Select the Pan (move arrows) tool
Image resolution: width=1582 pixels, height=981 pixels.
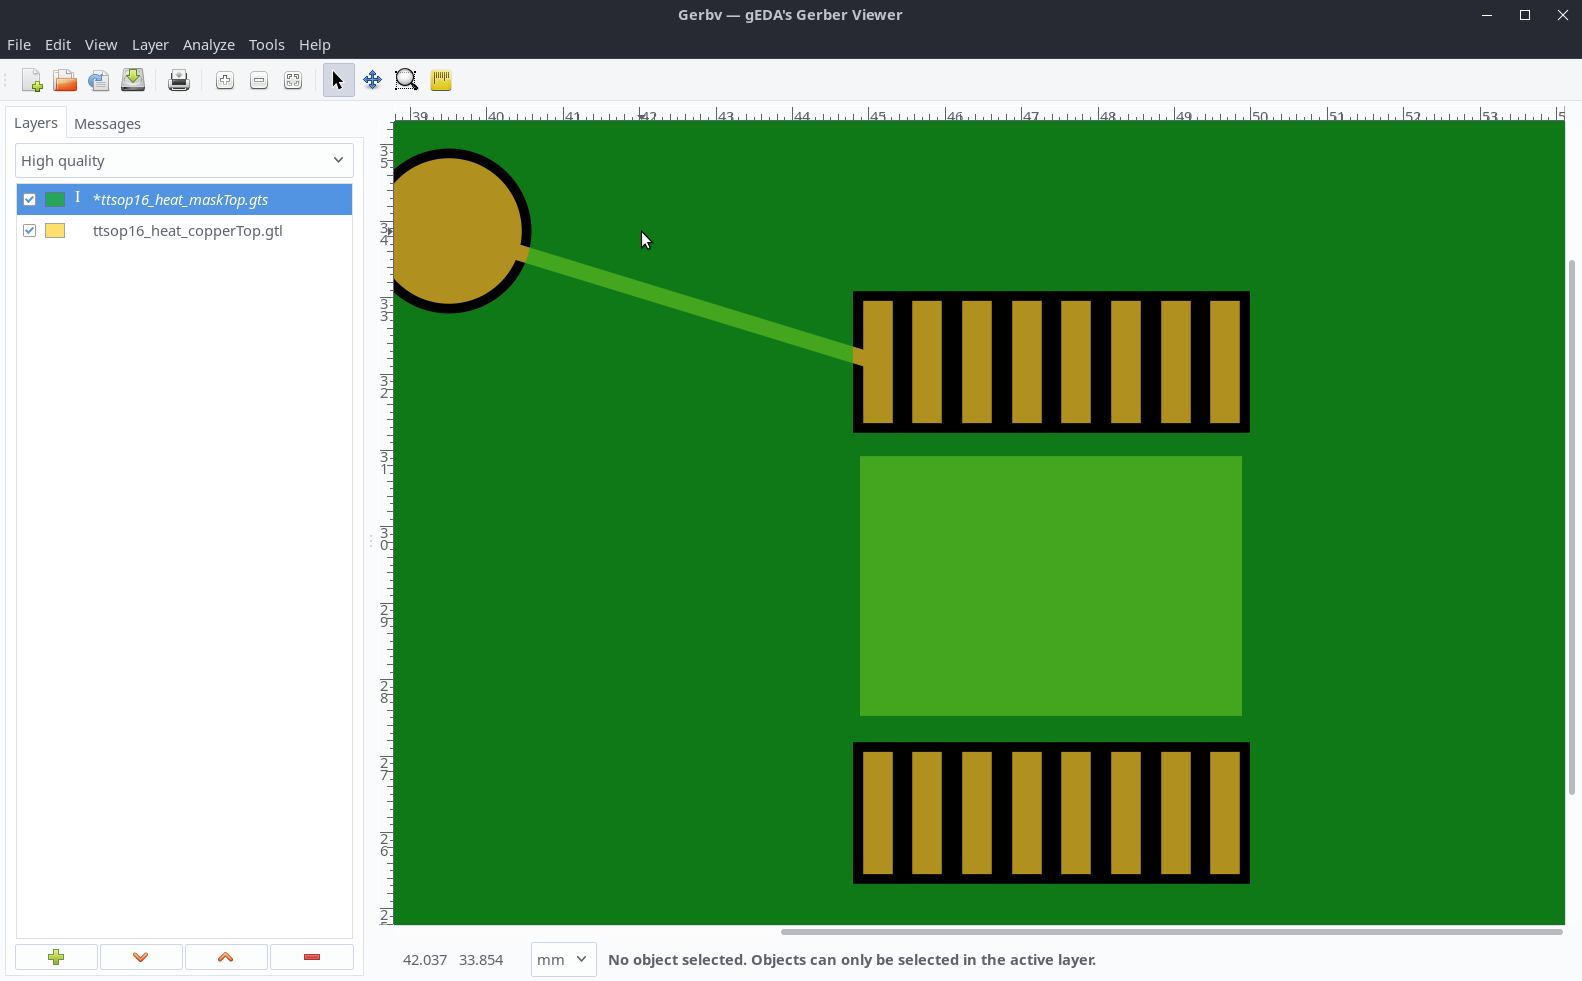[x=372, y=81]
